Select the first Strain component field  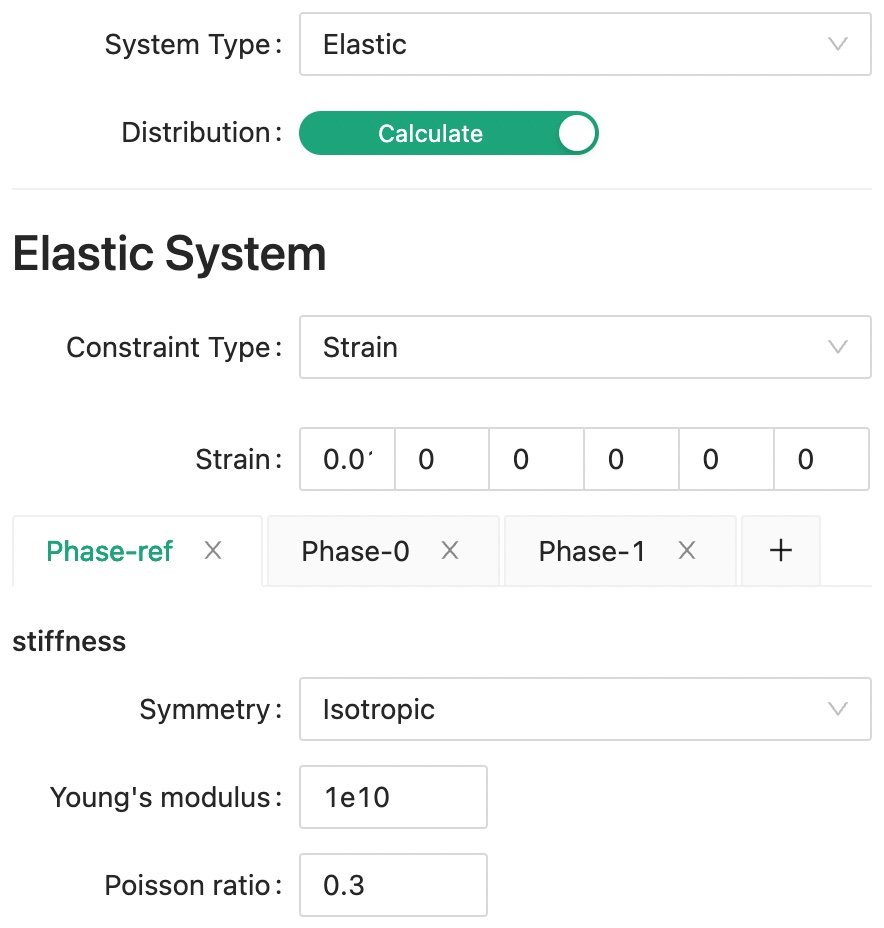pyautogui.click(x=346, y=459)
